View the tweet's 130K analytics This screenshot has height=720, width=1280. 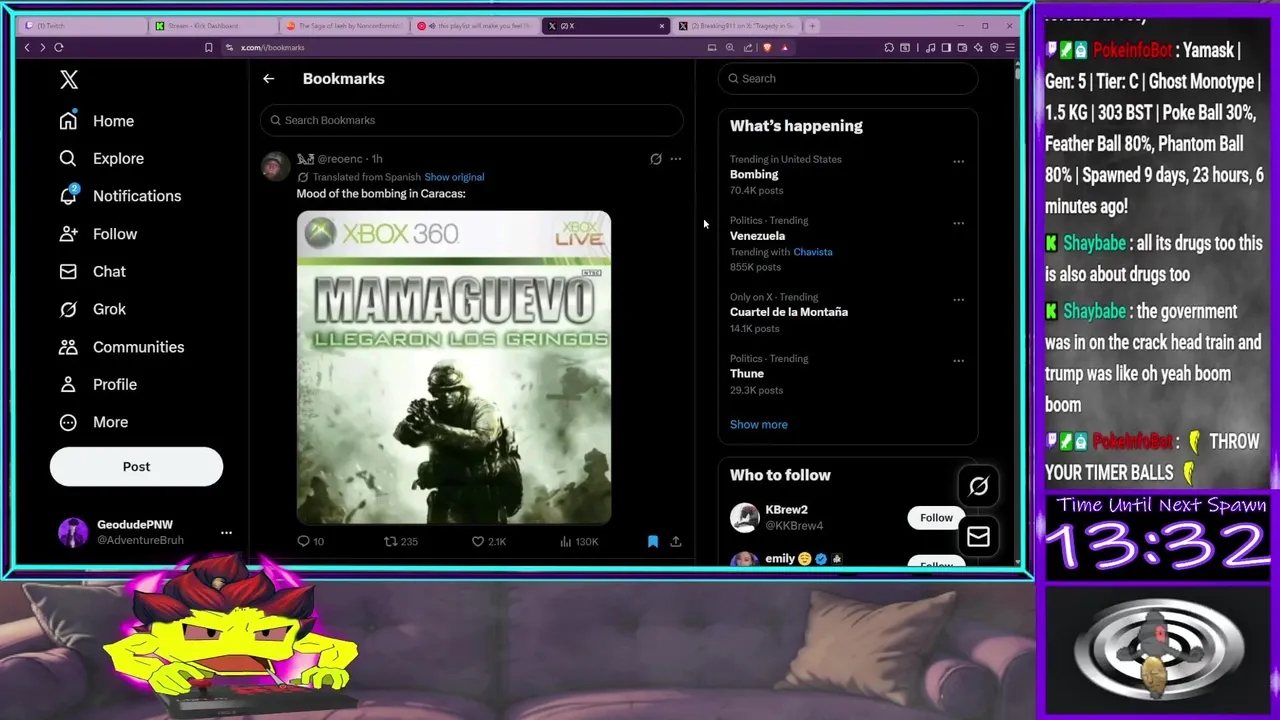click(579, 541)
